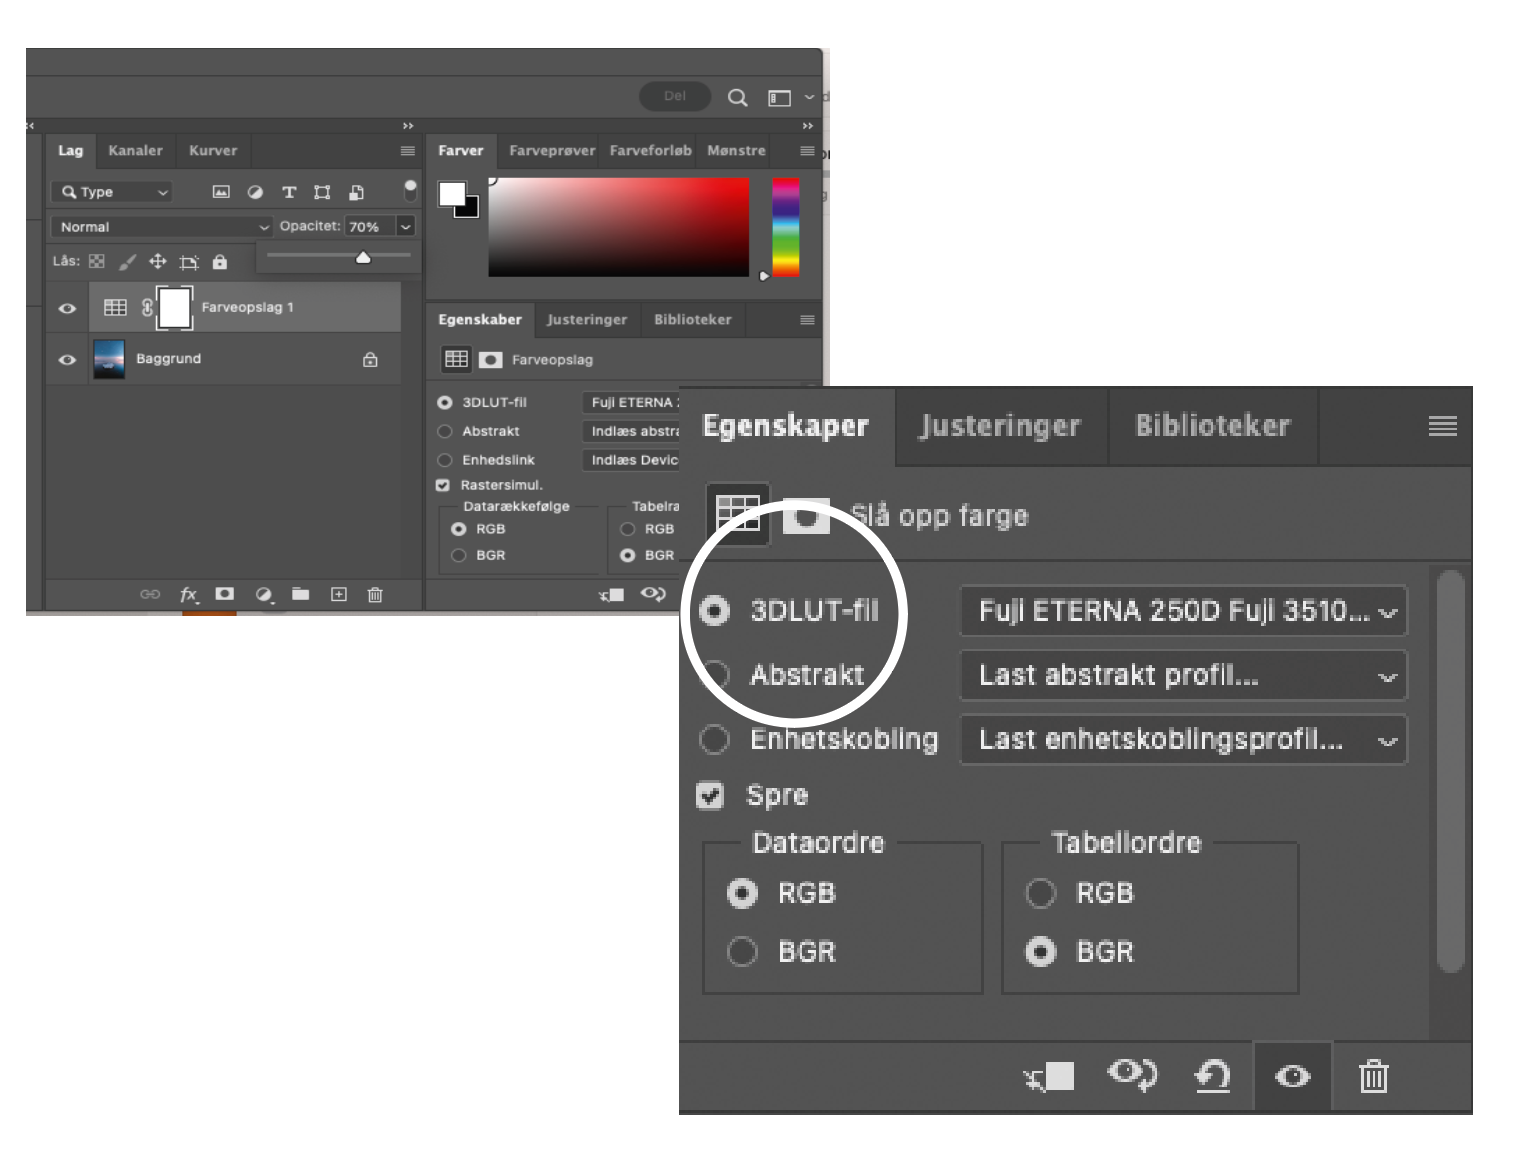The height and width of the screenshot is (1152, 1535).
Task: Click the white foreground color swatch
Action: point(452,194)
